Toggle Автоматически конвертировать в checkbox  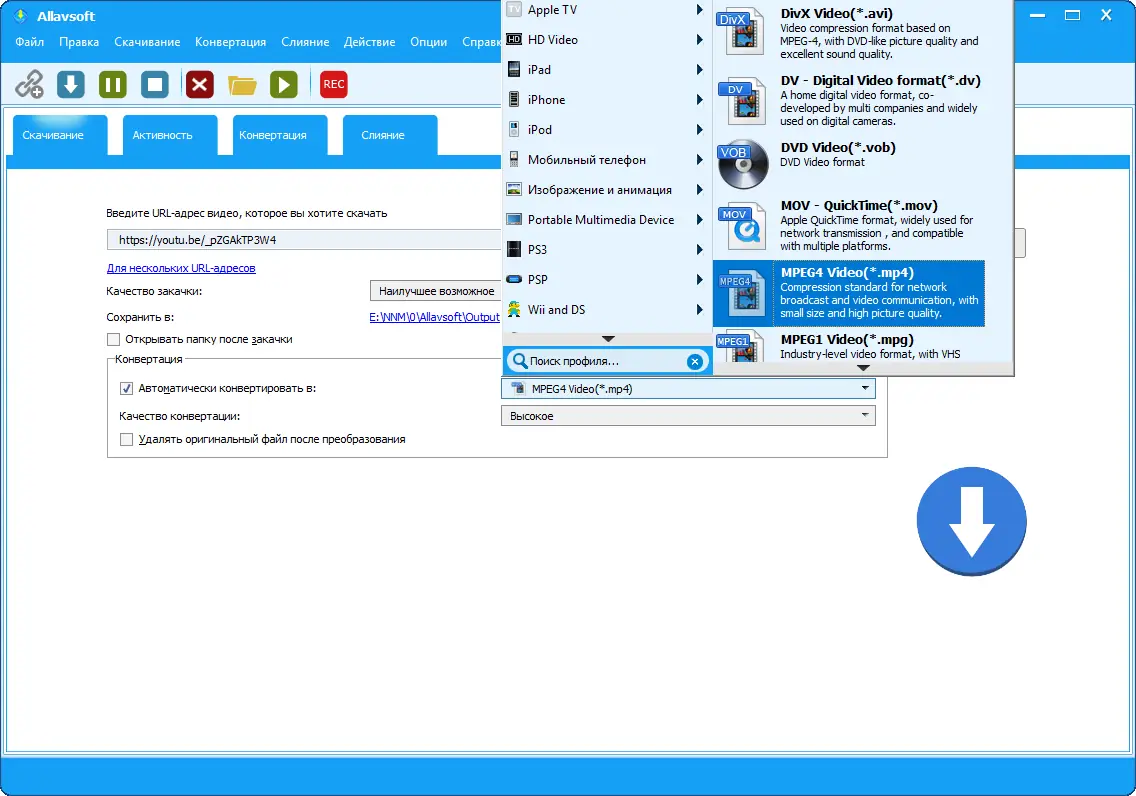coord(126,388)
